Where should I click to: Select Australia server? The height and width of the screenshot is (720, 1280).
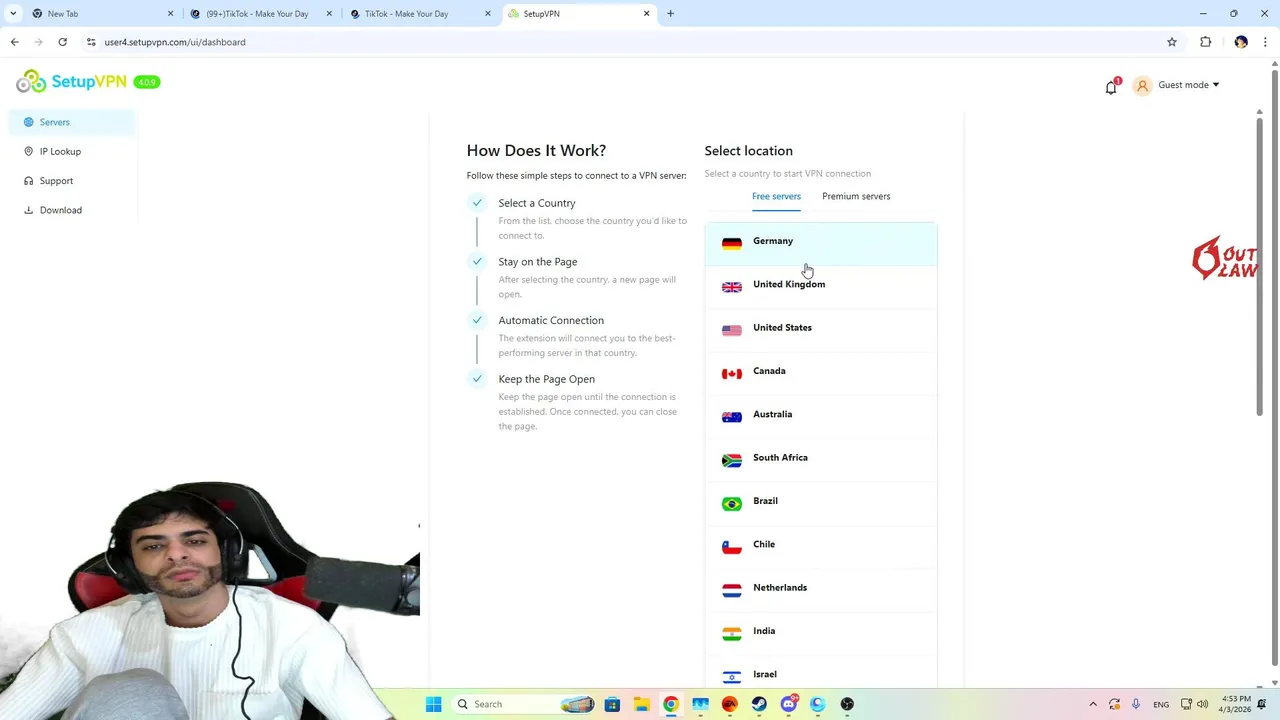point(821,416)
